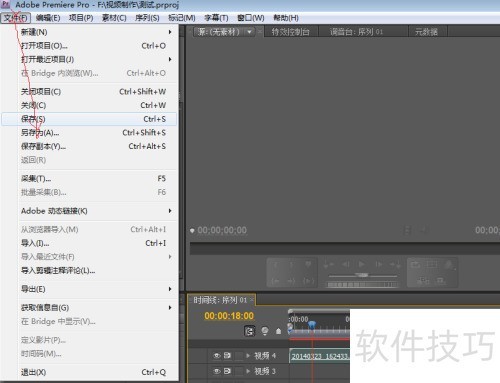Click the timeline timecode 00:00:18:00
500x383 pixels.
pos(229,316)
